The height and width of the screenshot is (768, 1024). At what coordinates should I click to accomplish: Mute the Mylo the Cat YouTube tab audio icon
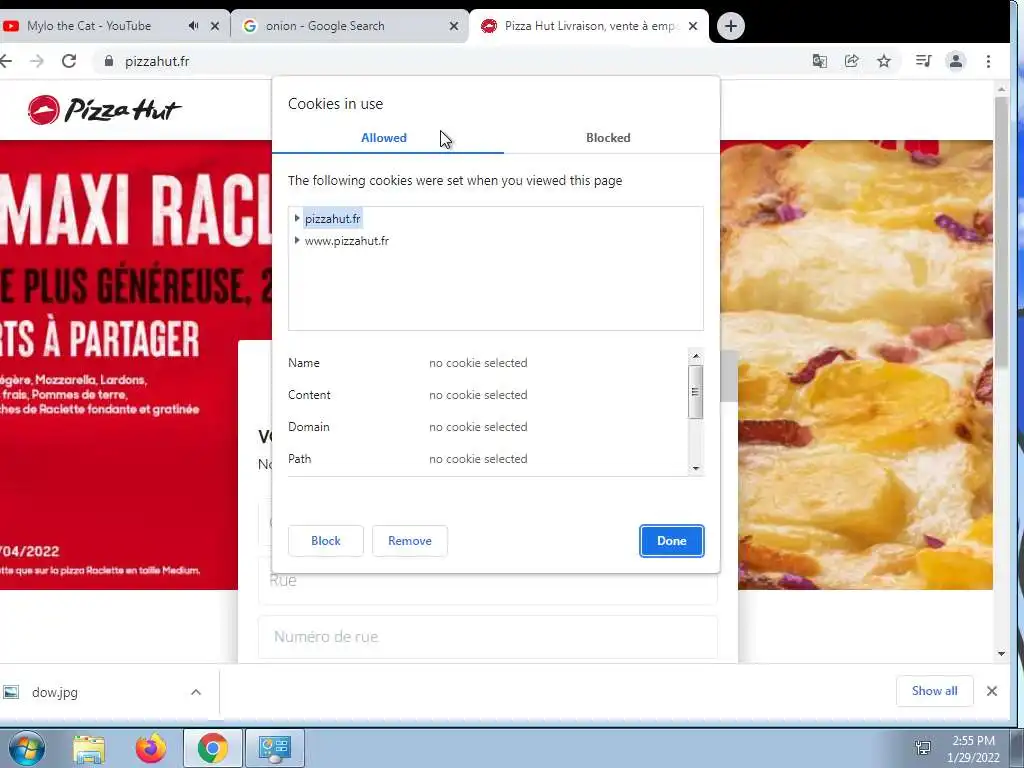(193, 26)
